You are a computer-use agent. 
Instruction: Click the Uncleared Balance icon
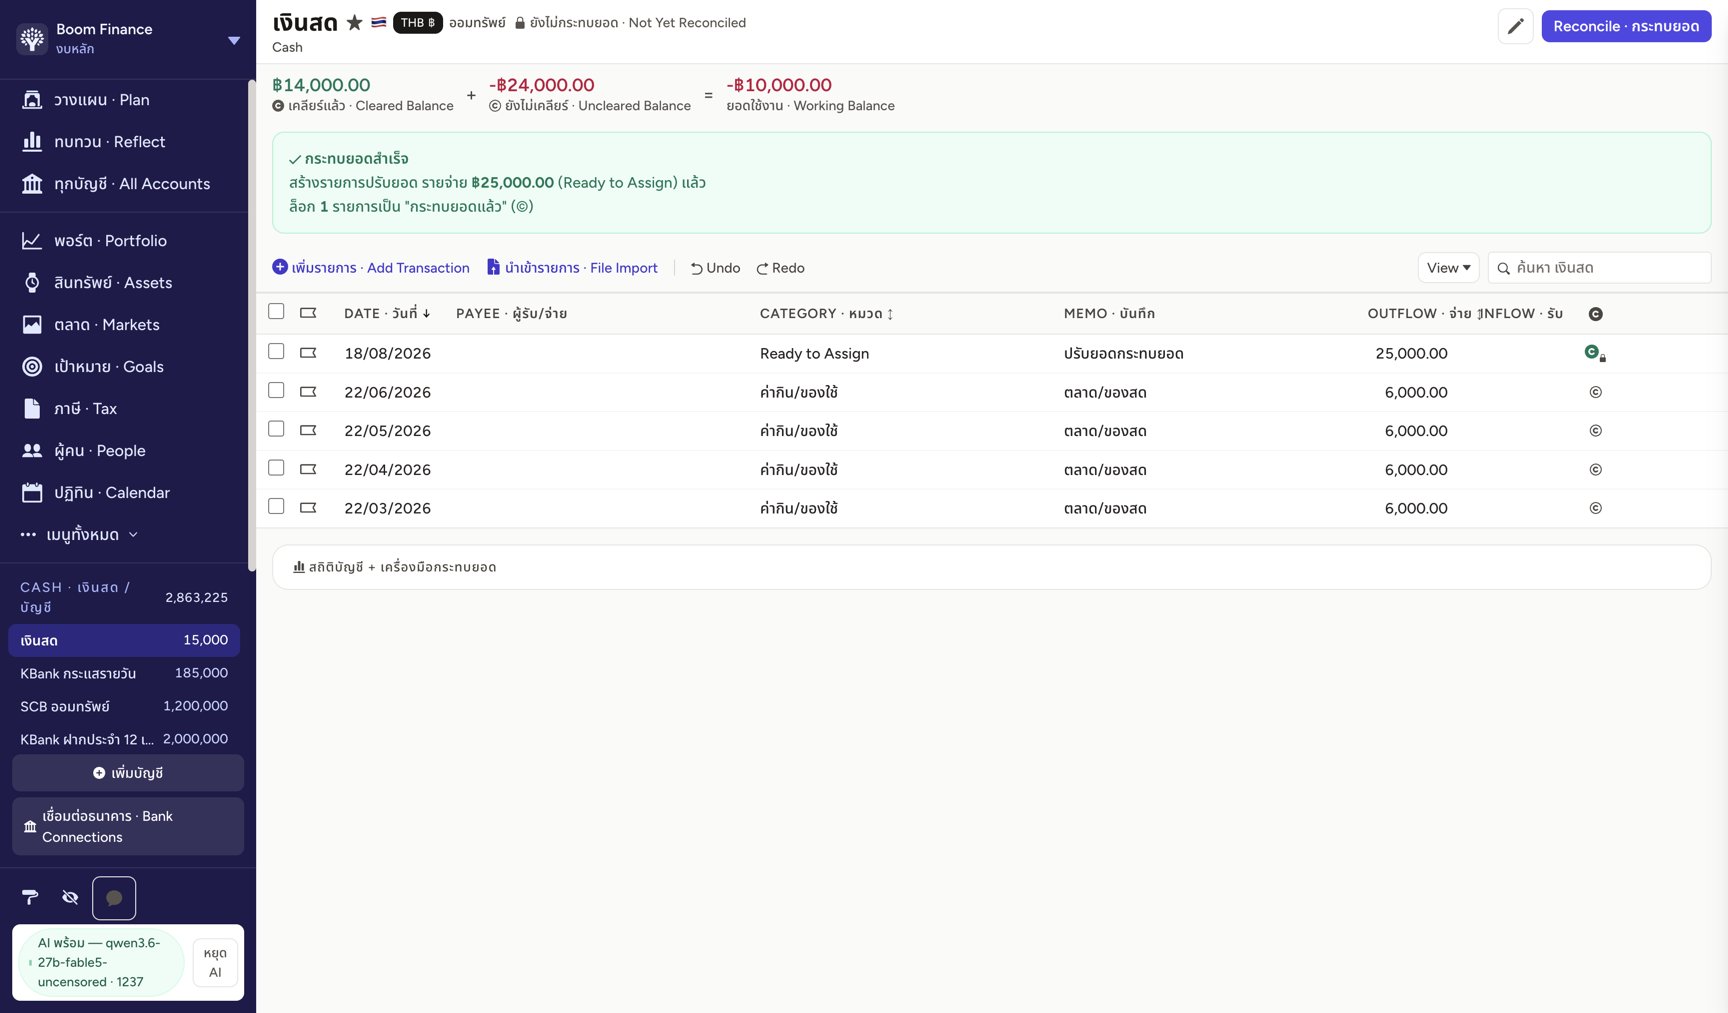pyautogui.click(x=495, y=106)
